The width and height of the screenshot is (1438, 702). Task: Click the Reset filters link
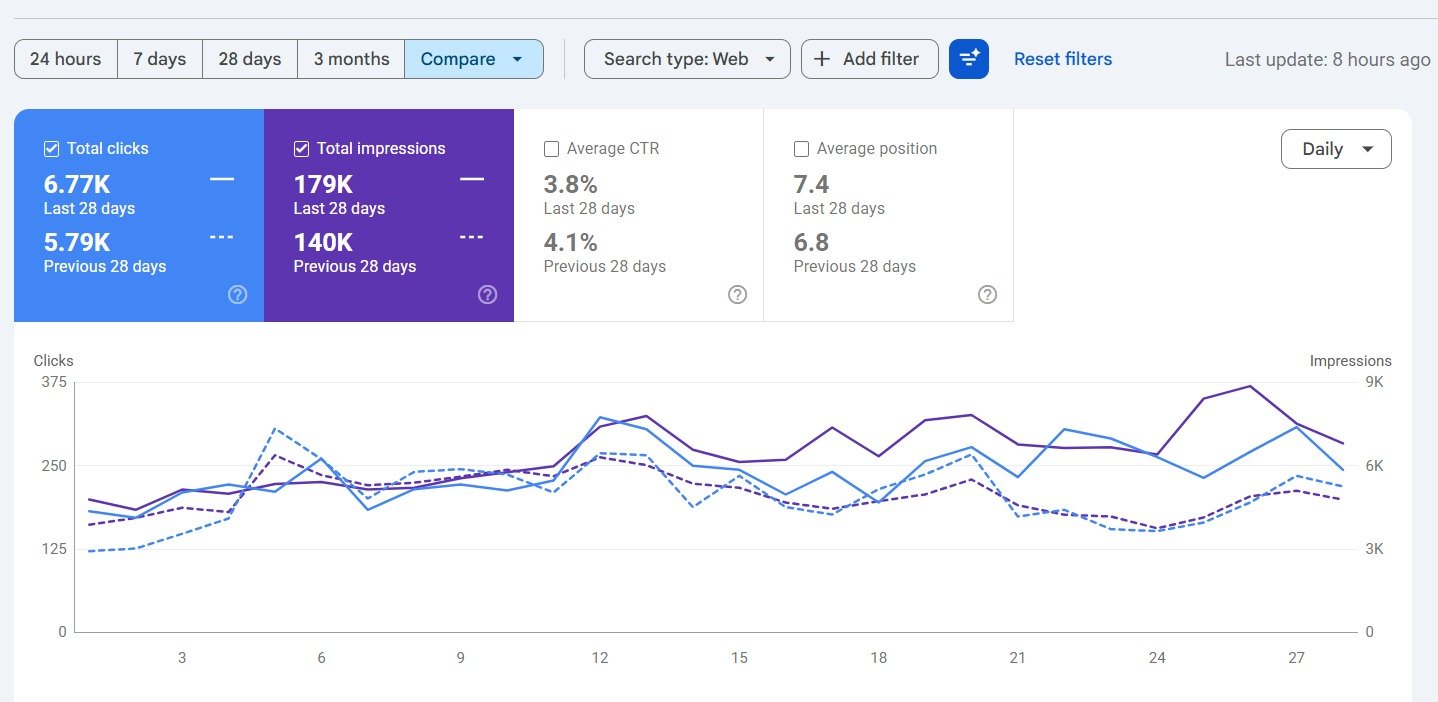pyautogui.click(x=1063, y=59)
